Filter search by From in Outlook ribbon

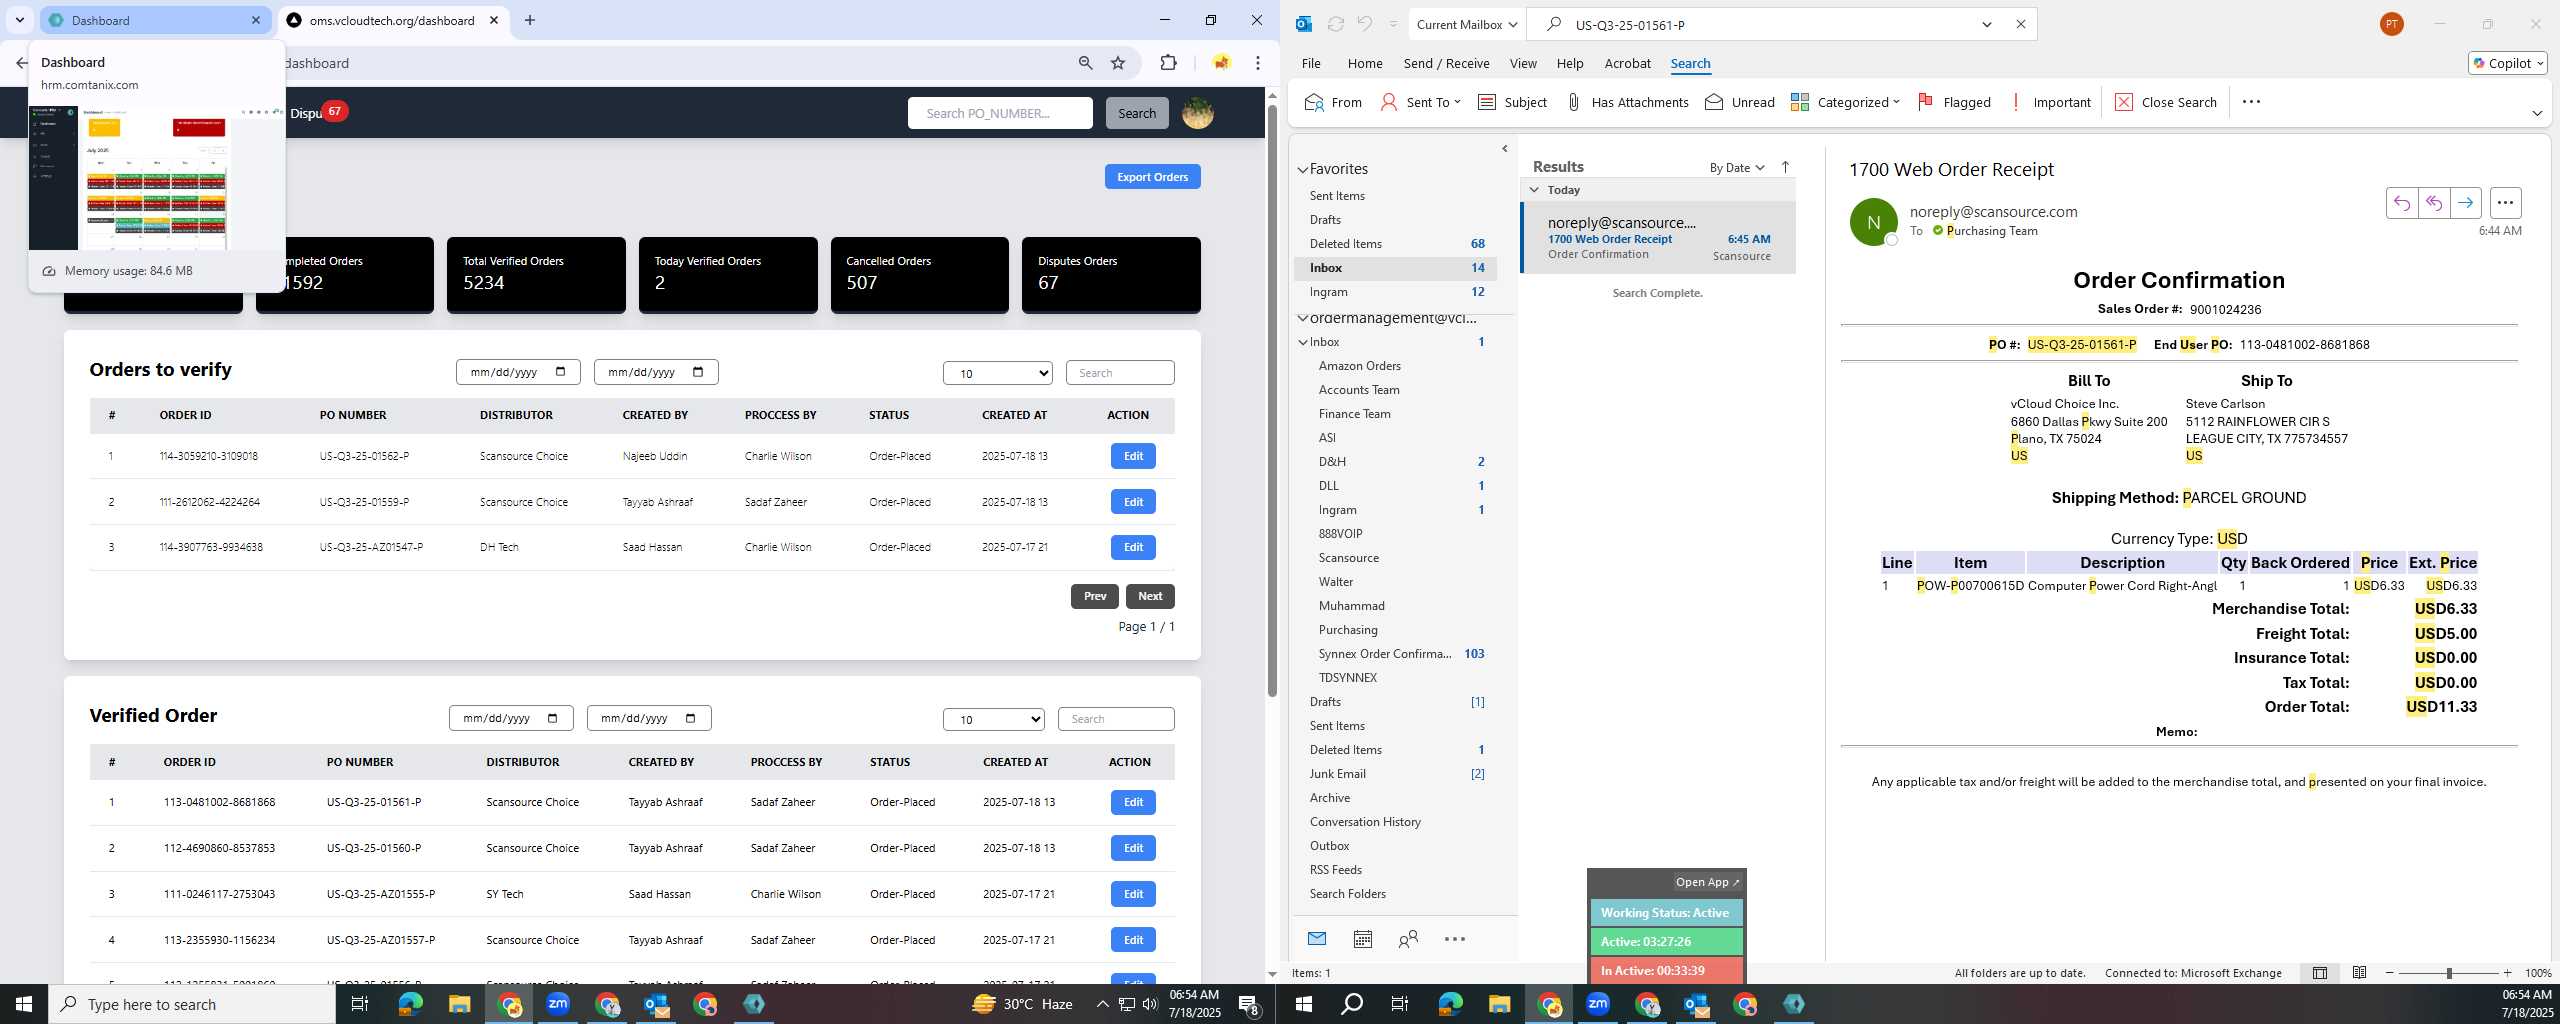point(1333,102)
